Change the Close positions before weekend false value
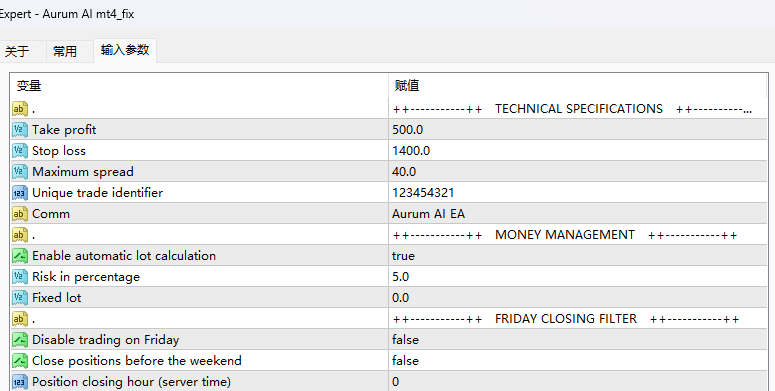Screen dimensions: 775x391 tap(405, 361)
